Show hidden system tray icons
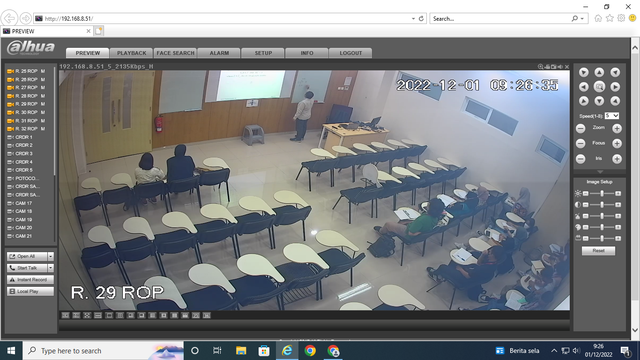The height and width of the screenshot is (360, 640). 554,351
